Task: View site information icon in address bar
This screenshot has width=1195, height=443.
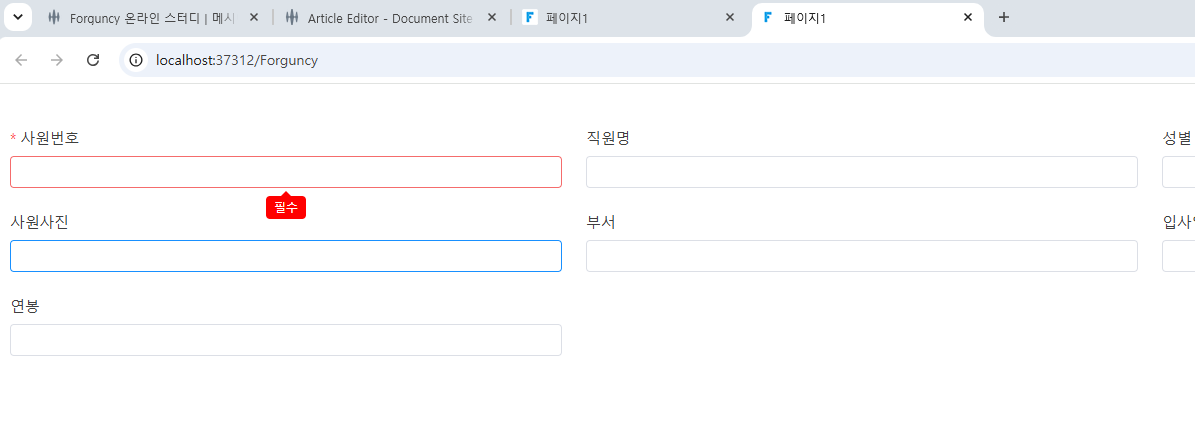Action: tap(136, 60)
